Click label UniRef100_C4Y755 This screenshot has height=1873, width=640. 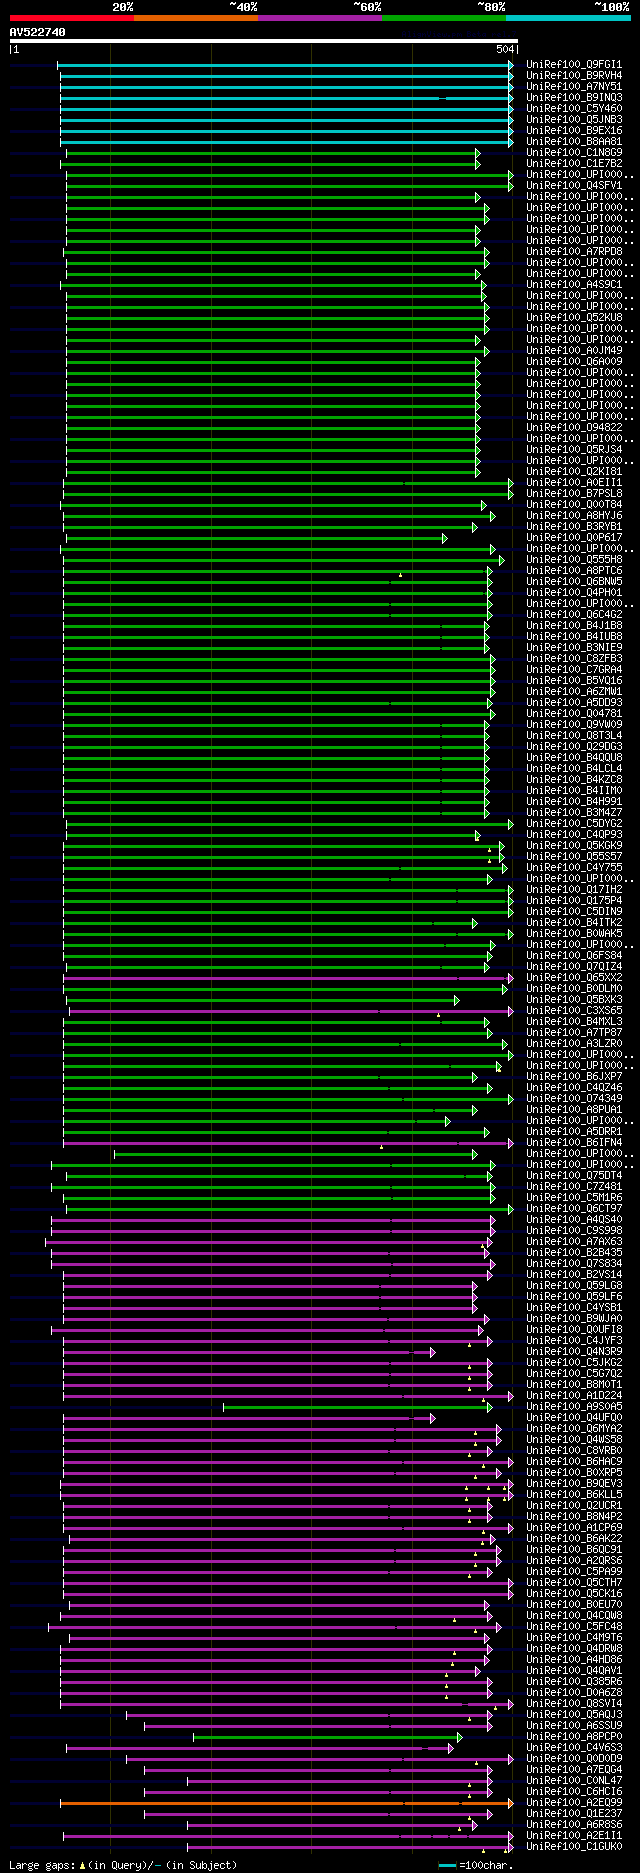[574, 868]
